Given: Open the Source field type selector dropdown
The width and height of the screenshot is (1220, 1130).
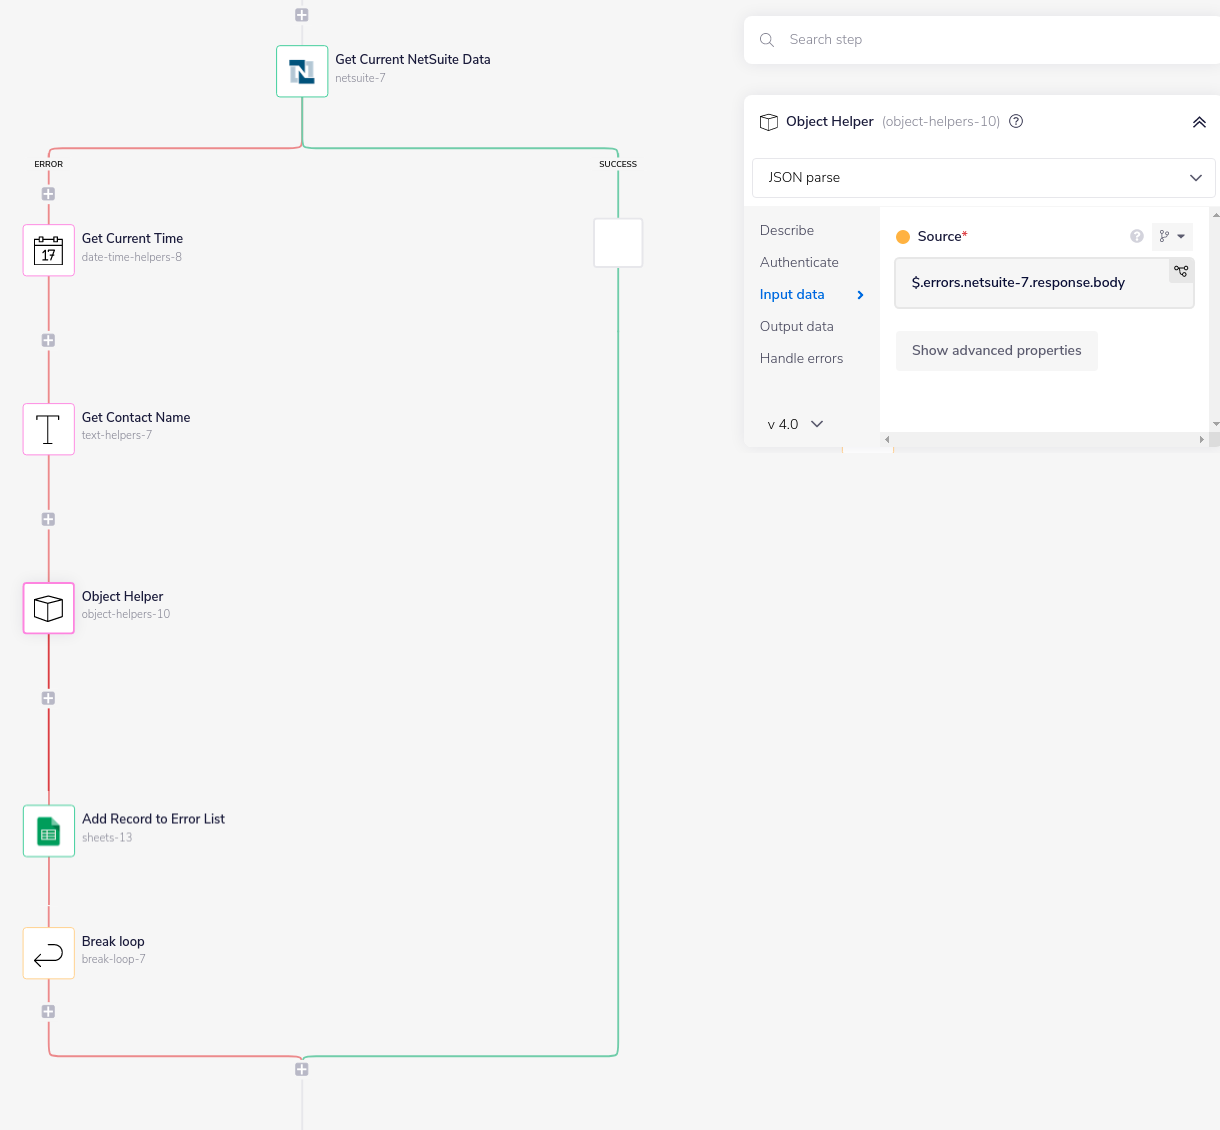Looking at the screenshot, I should click(1171, 237).
